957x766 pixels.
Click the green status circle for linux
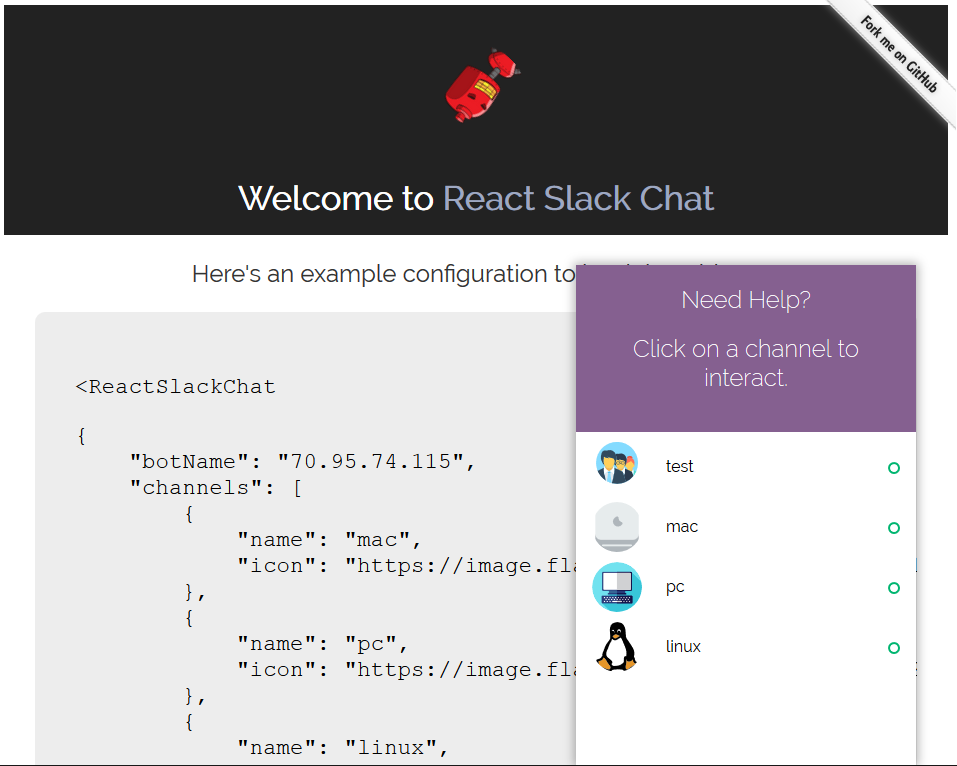(894, 648)
